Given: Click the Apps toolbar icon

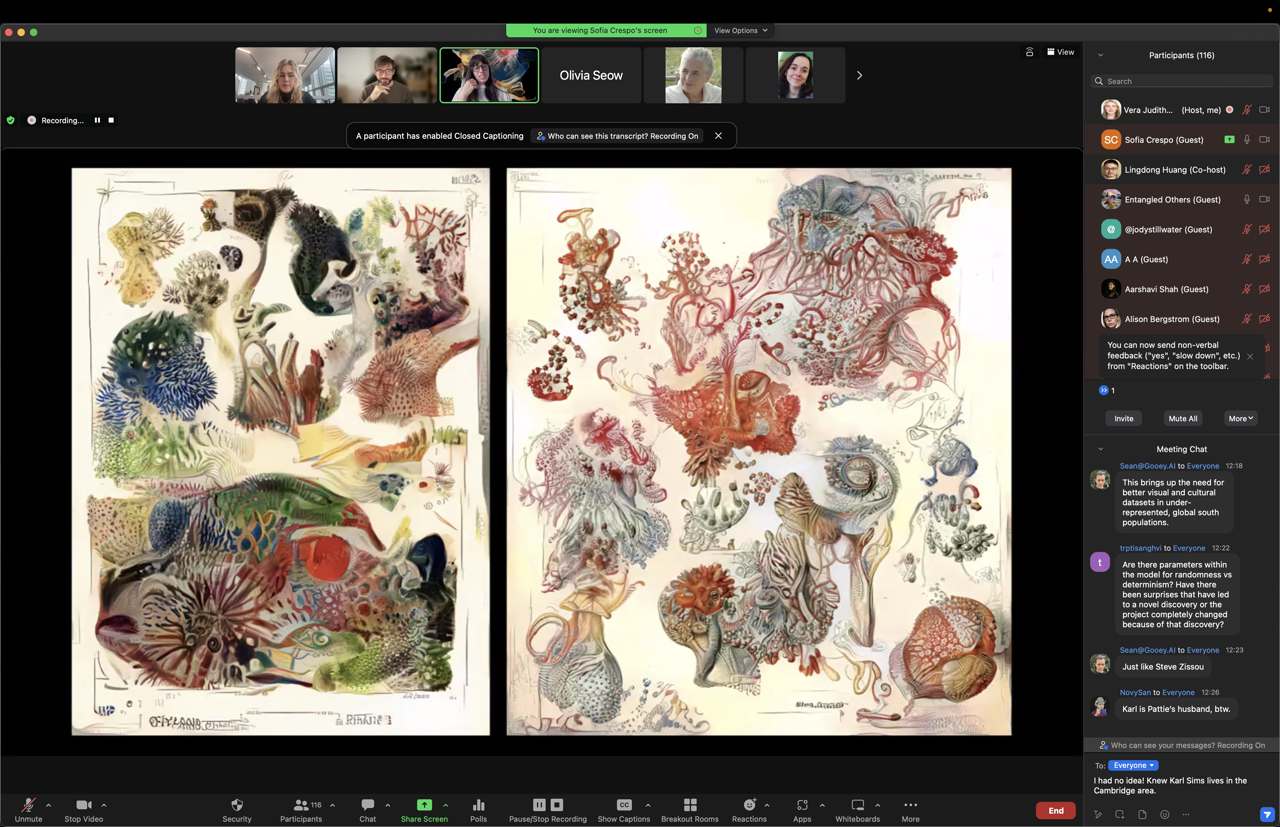Looking at the screenshot, I should click(802, 806).
